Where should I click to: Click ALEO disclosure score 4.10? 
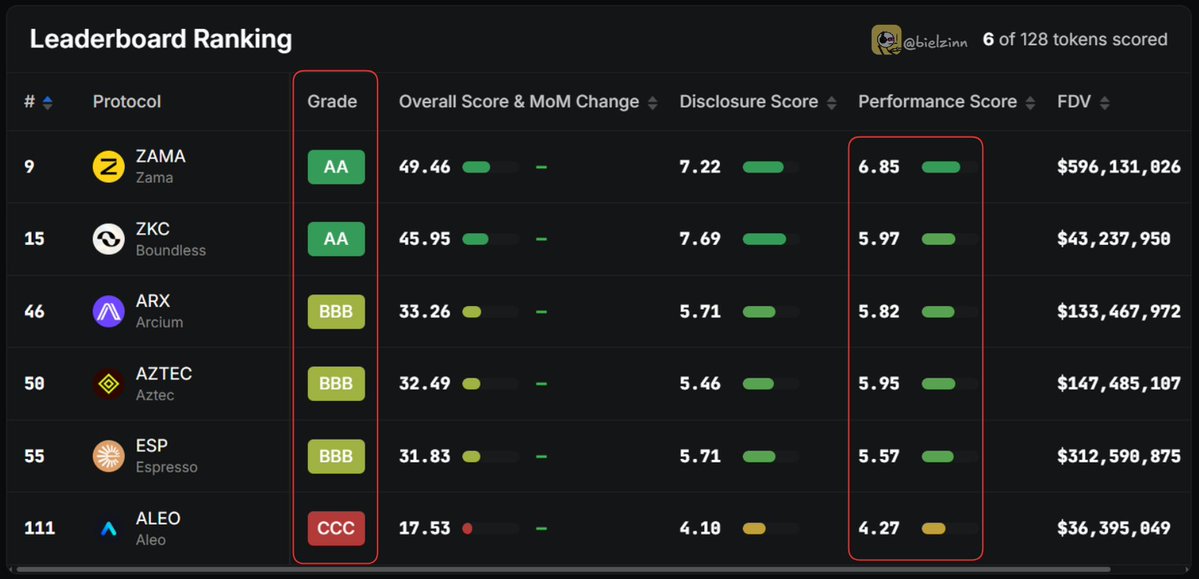(700, 529)
